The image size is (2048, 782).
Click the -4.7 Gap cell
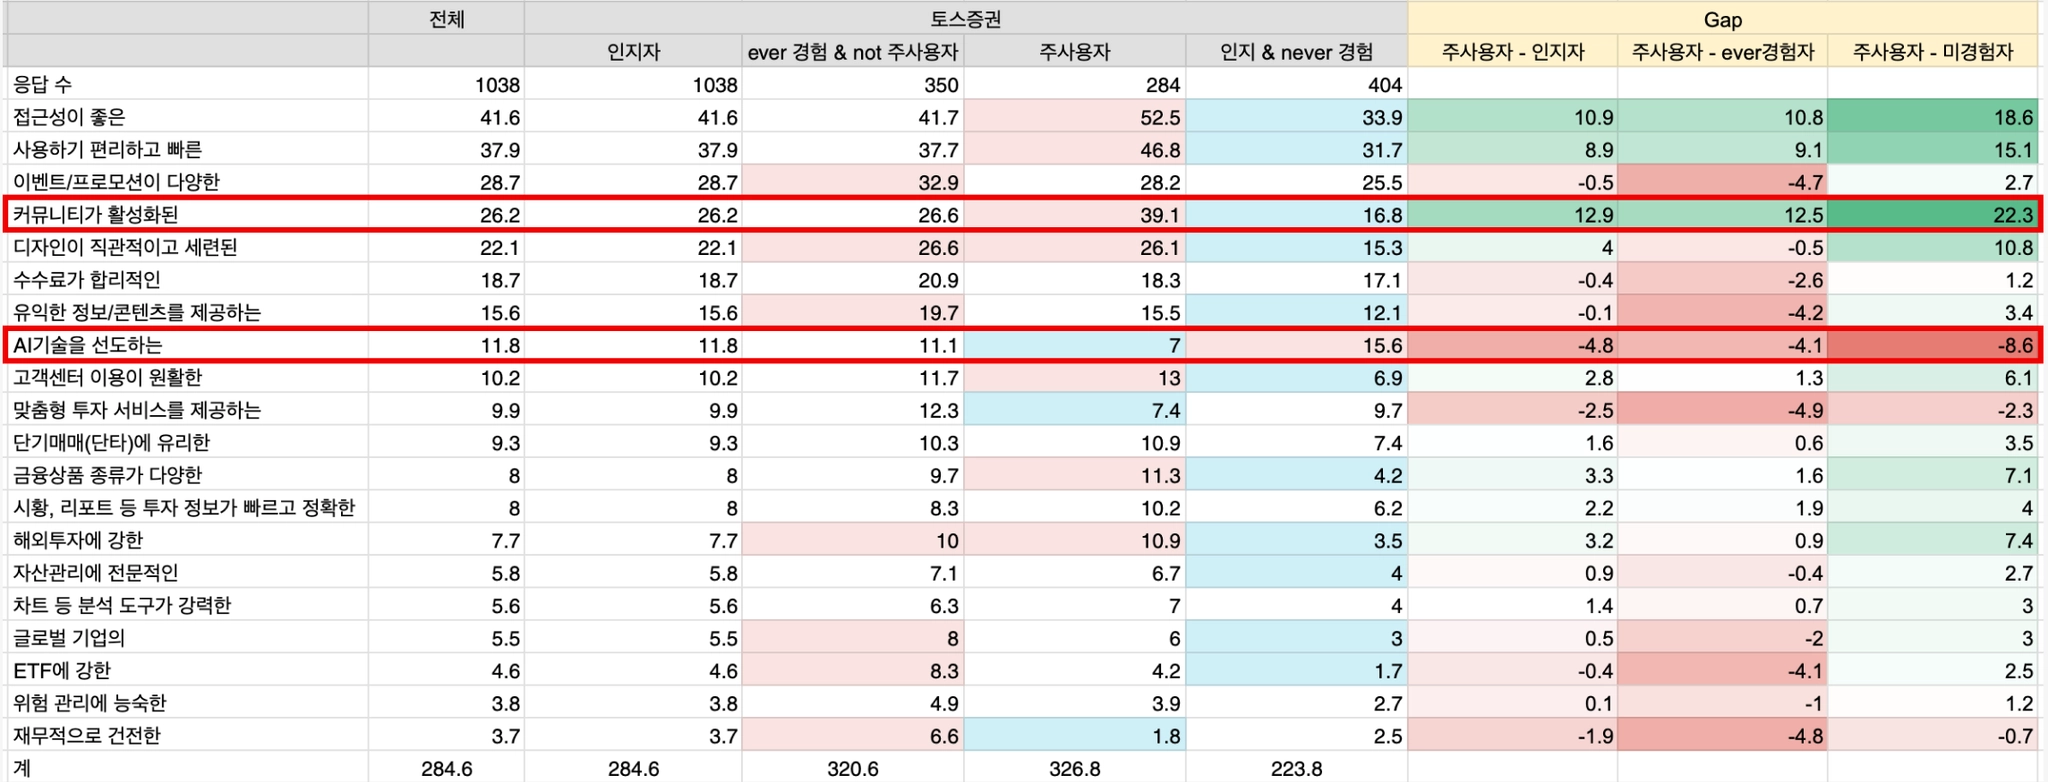[x=1723, y=182]
